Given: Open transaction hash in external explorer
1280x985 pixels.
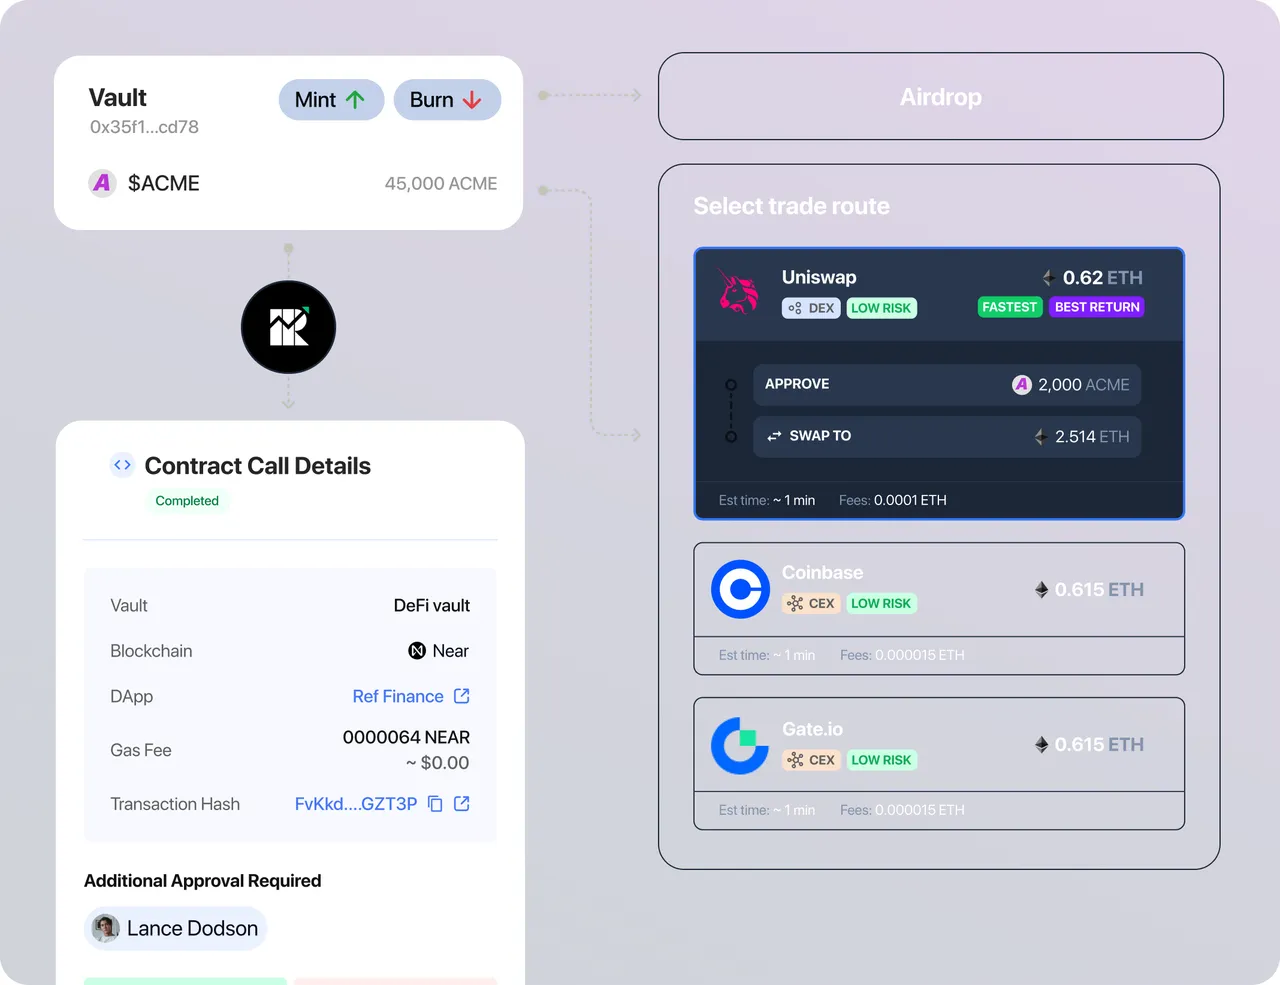Looking at the screenshot, I should pyautogui.click(x=461, y=803).
